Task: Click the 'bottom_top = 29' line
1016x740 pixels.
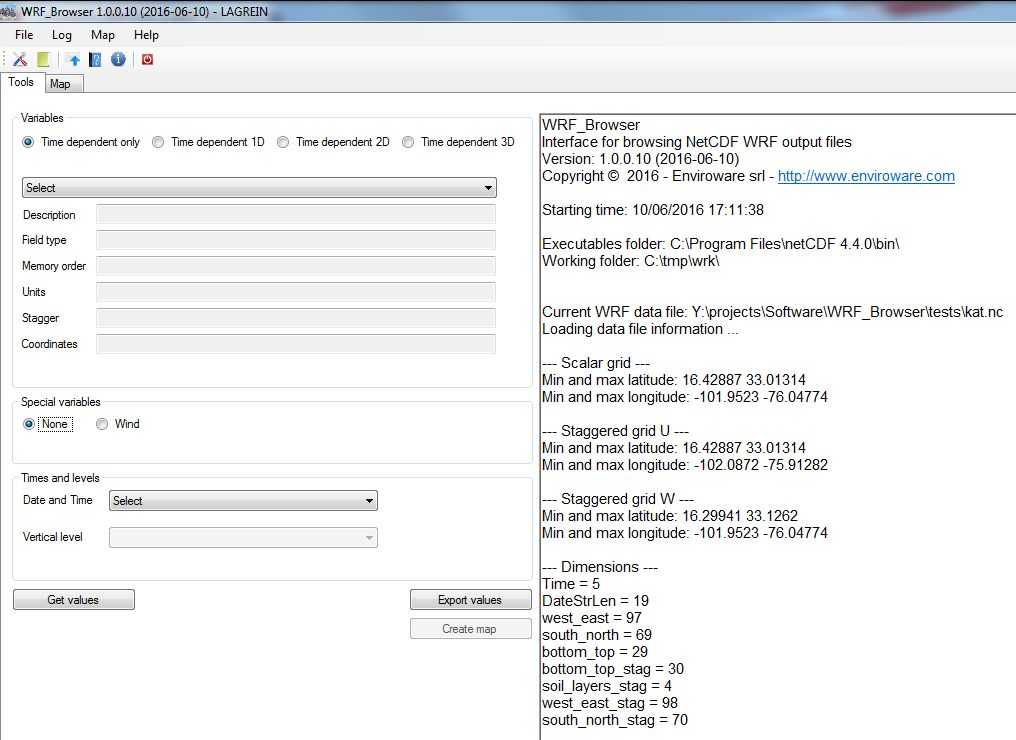Action: [595, 652]
